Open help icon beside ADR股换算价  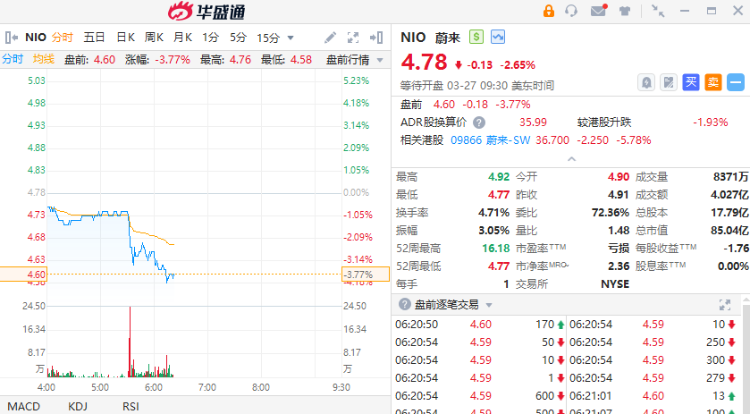[479, 122]
